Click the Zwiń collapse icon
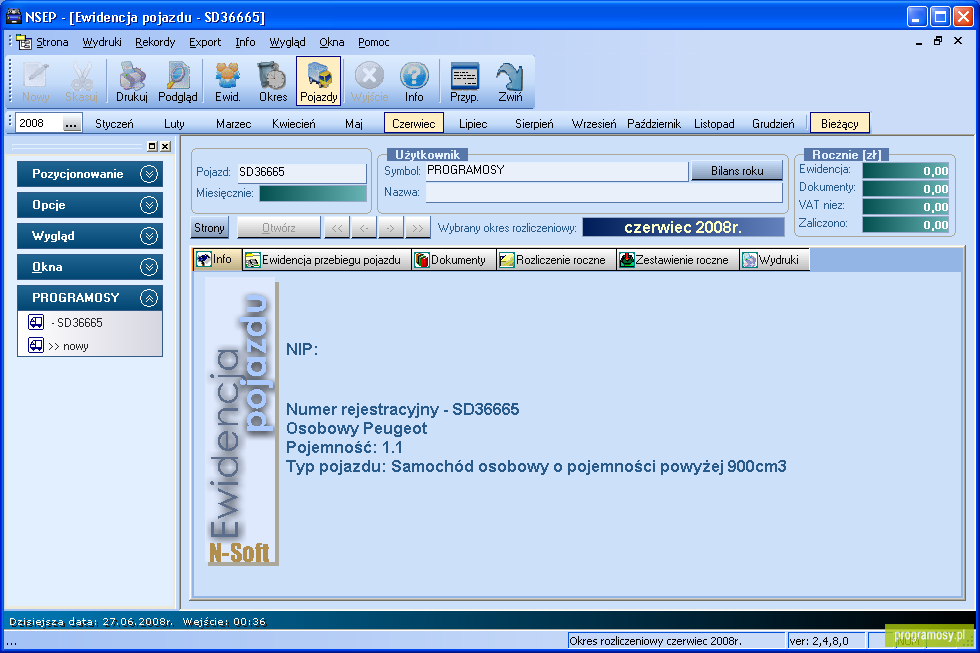The width and height of the screenshot is (980, 653). (x=510, y=81)
